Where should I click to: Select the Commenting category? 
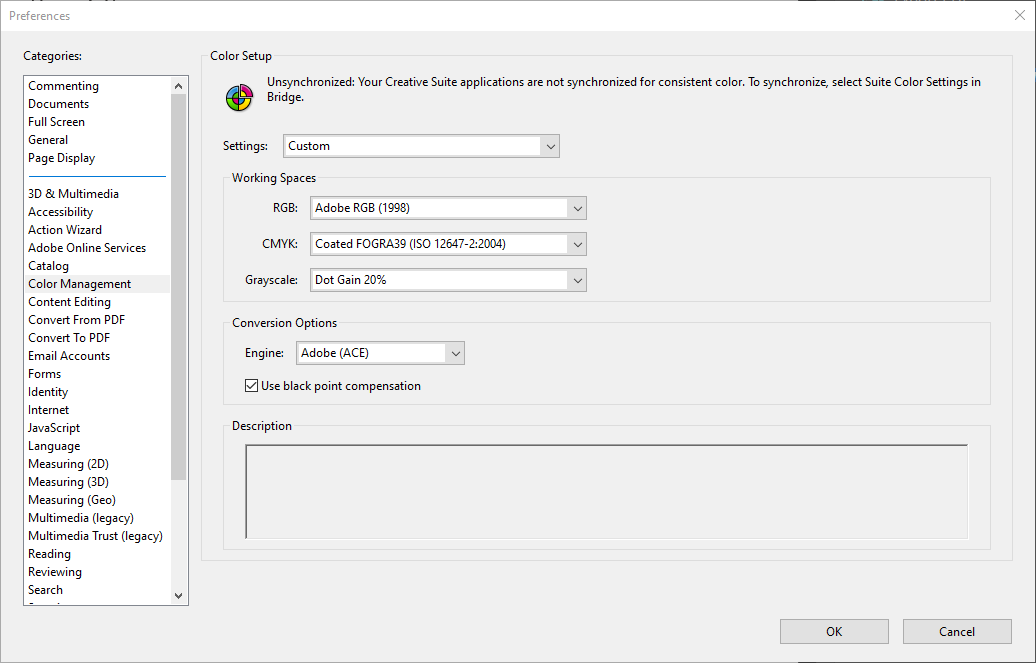coord(63,86)
